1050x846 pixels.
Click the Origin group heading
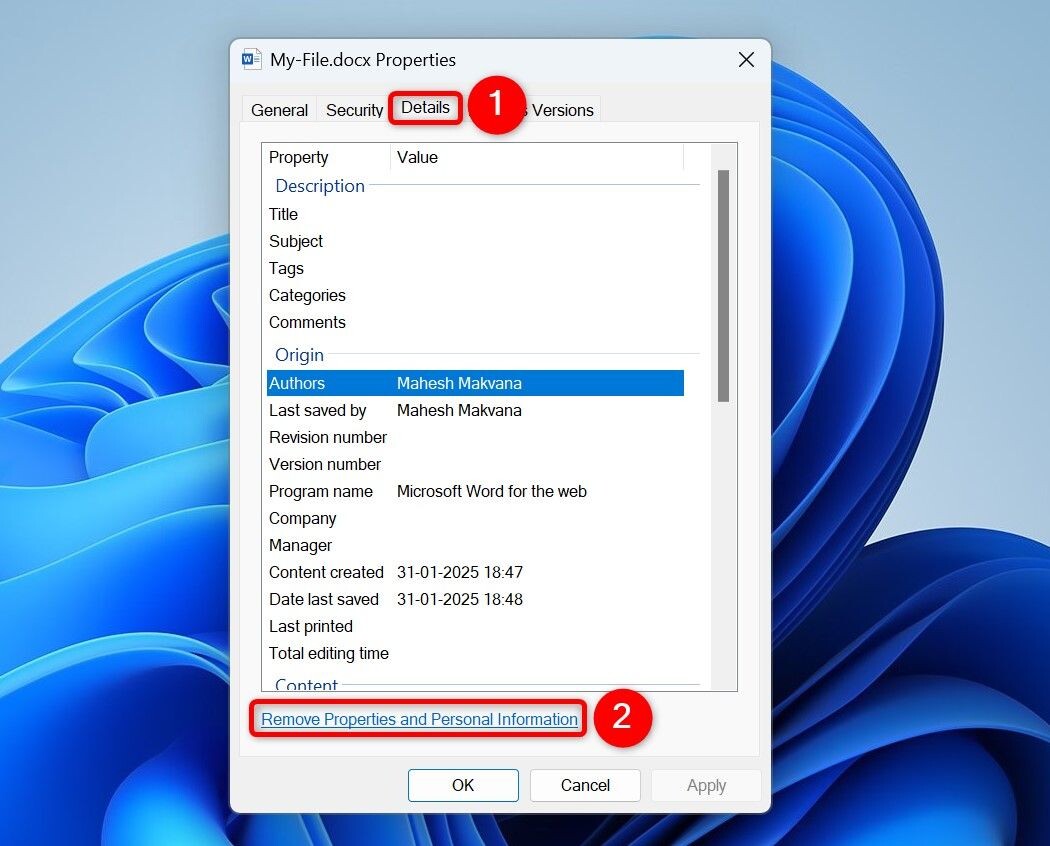[299, 354]
